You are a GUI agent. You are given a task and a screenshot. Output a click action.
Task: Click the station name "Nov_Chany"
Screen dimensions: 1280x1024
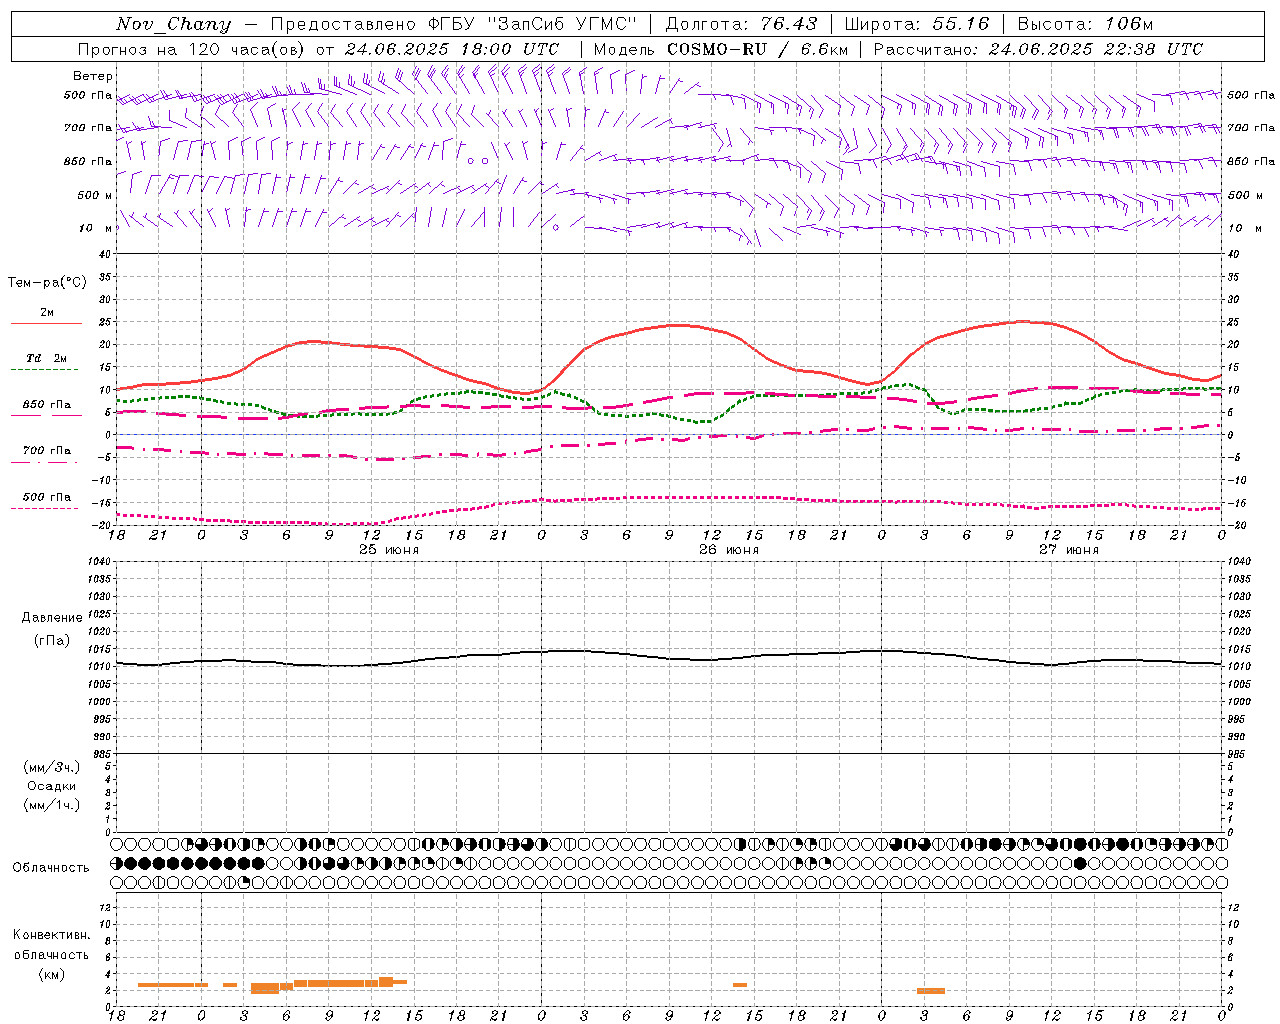[173, 24]
